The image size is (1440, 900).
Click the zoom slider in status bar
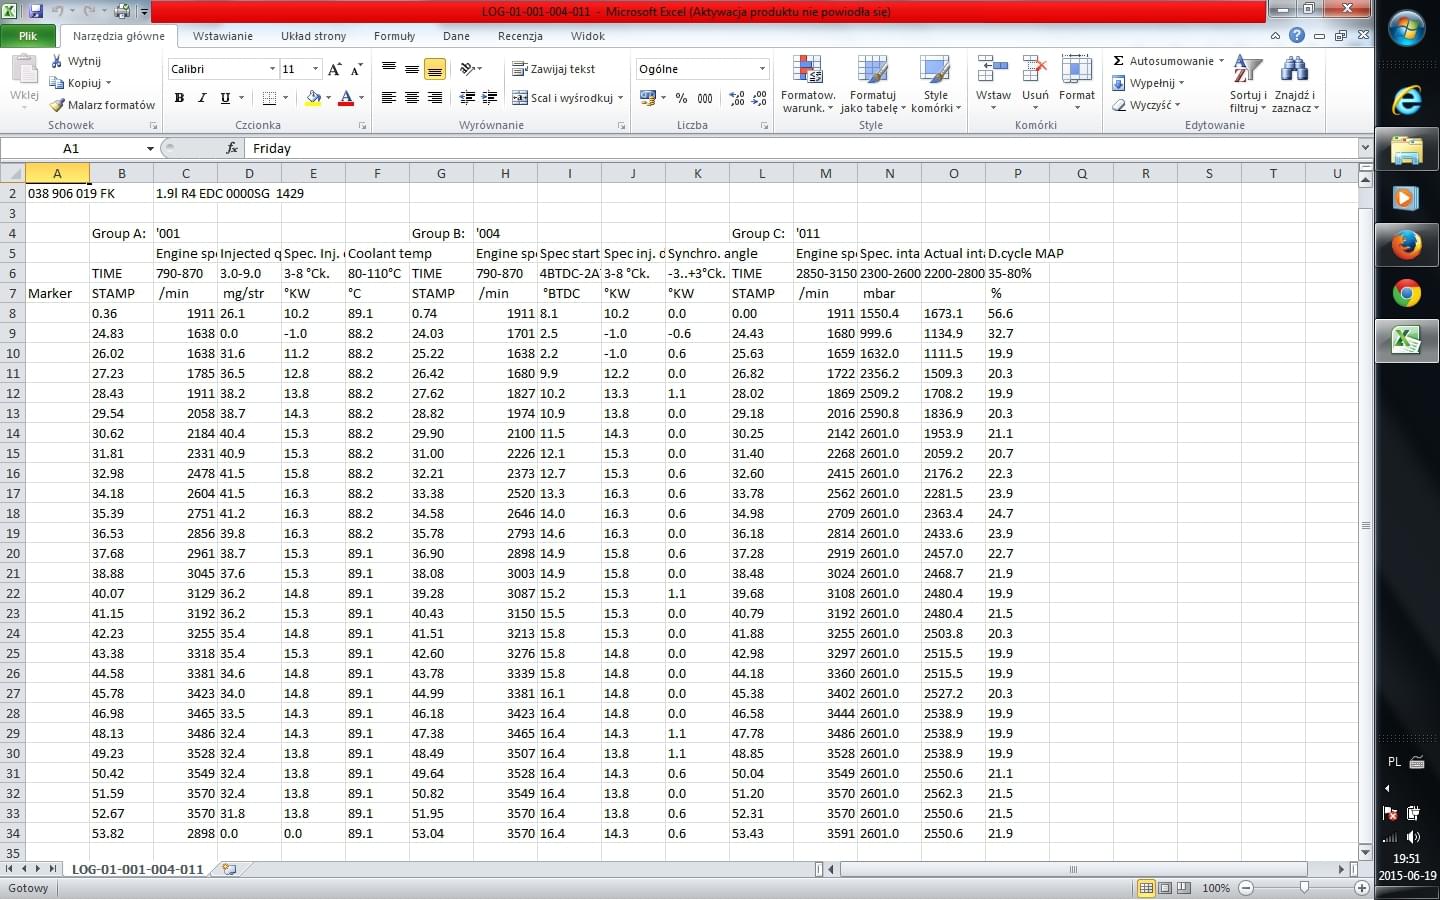coord(1304,888)
